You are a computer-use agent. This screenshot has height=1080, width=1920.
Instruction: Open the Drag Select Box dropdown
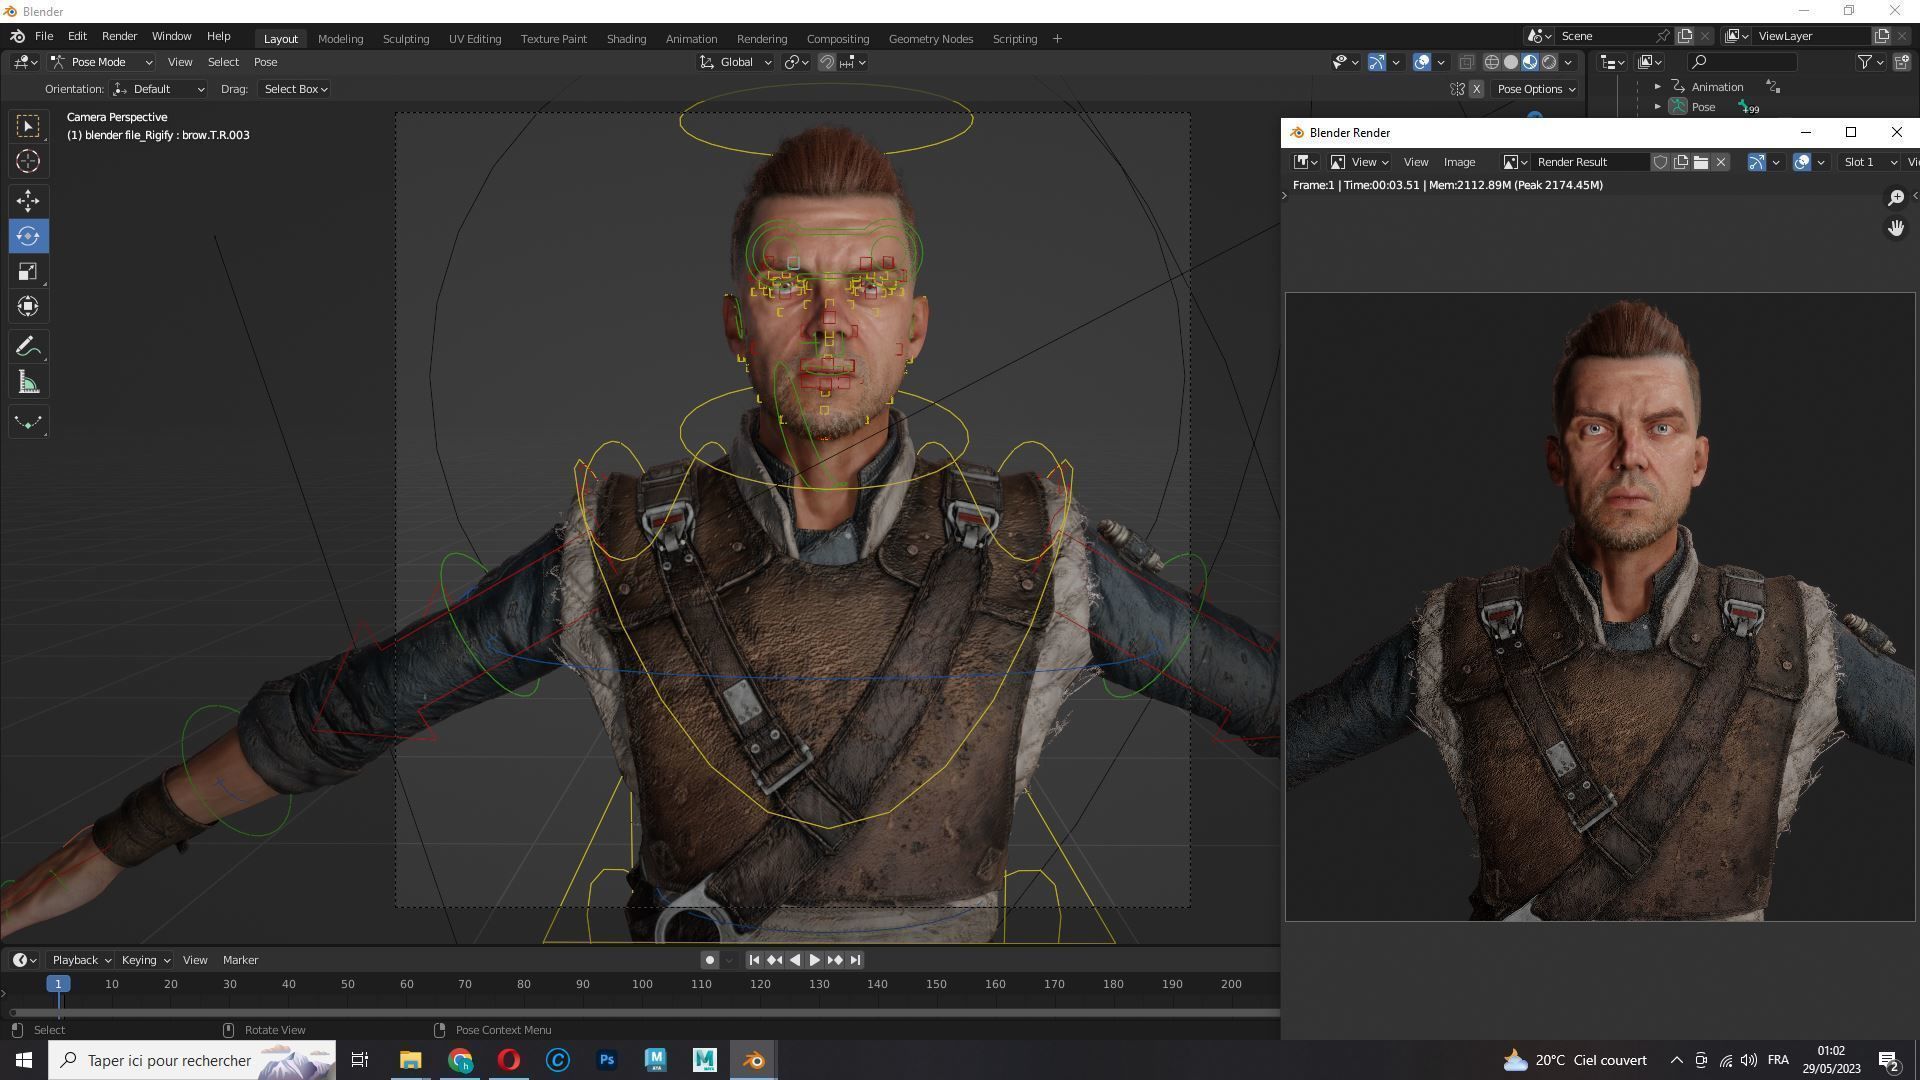(294, 89)
